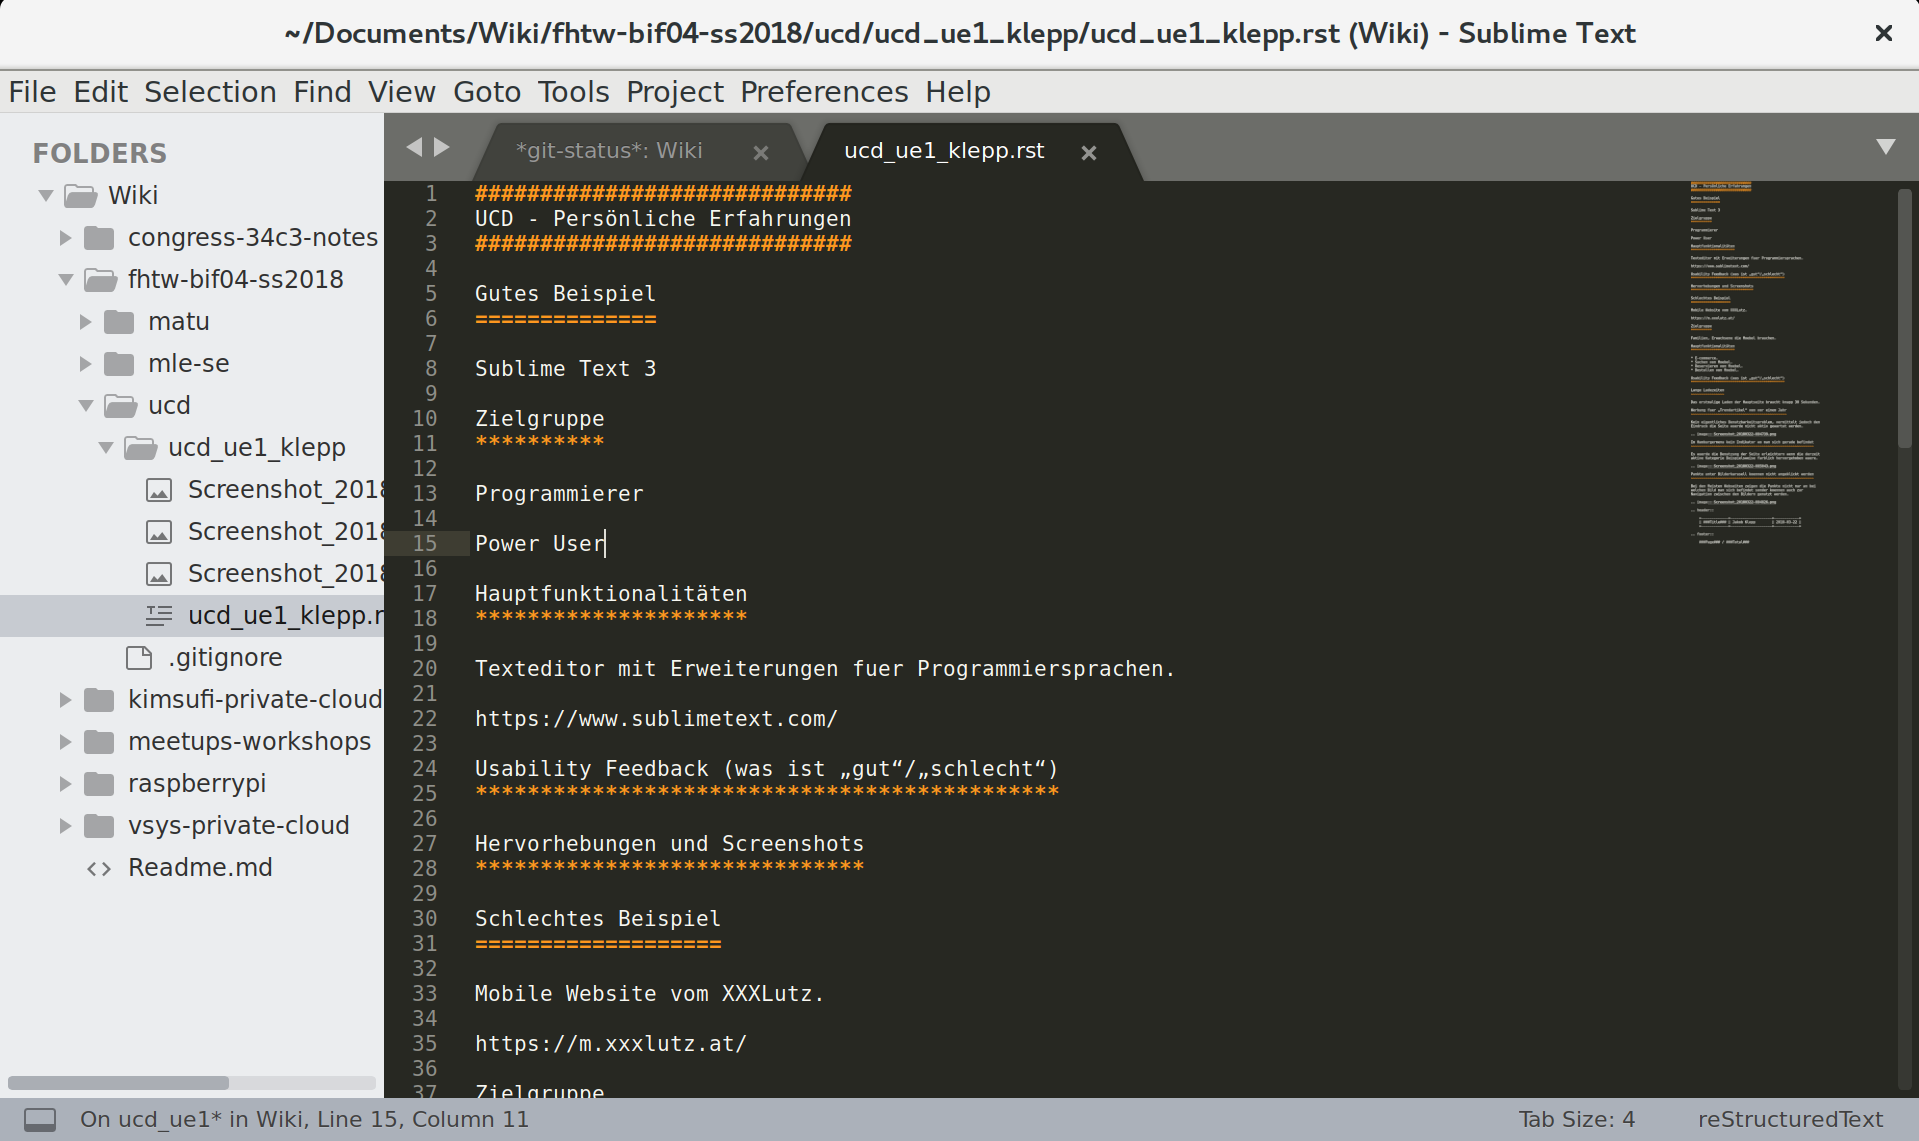Click the forward navigation arrow in tab bar

click(x=442, y=148)
